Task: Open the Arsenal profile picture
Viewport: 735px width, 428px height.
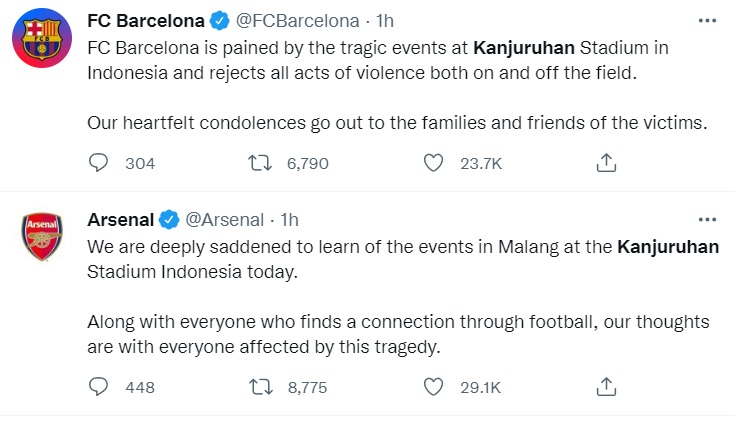Action: 42,236
